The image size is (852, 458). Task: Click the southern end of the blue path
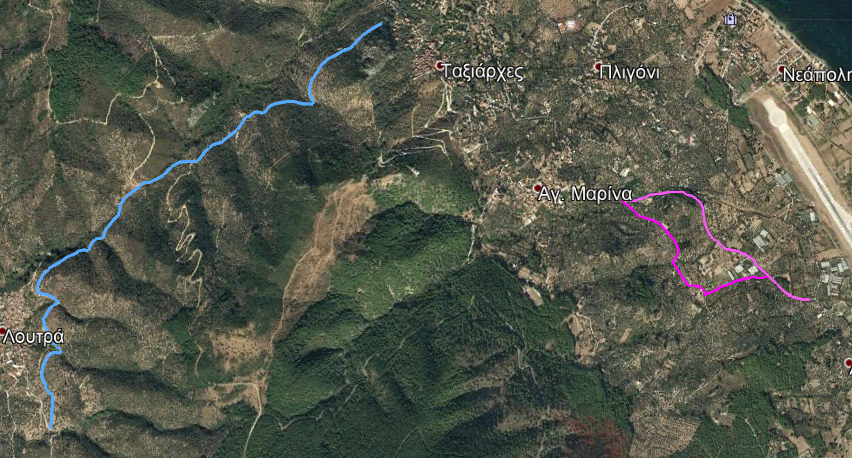51,428
